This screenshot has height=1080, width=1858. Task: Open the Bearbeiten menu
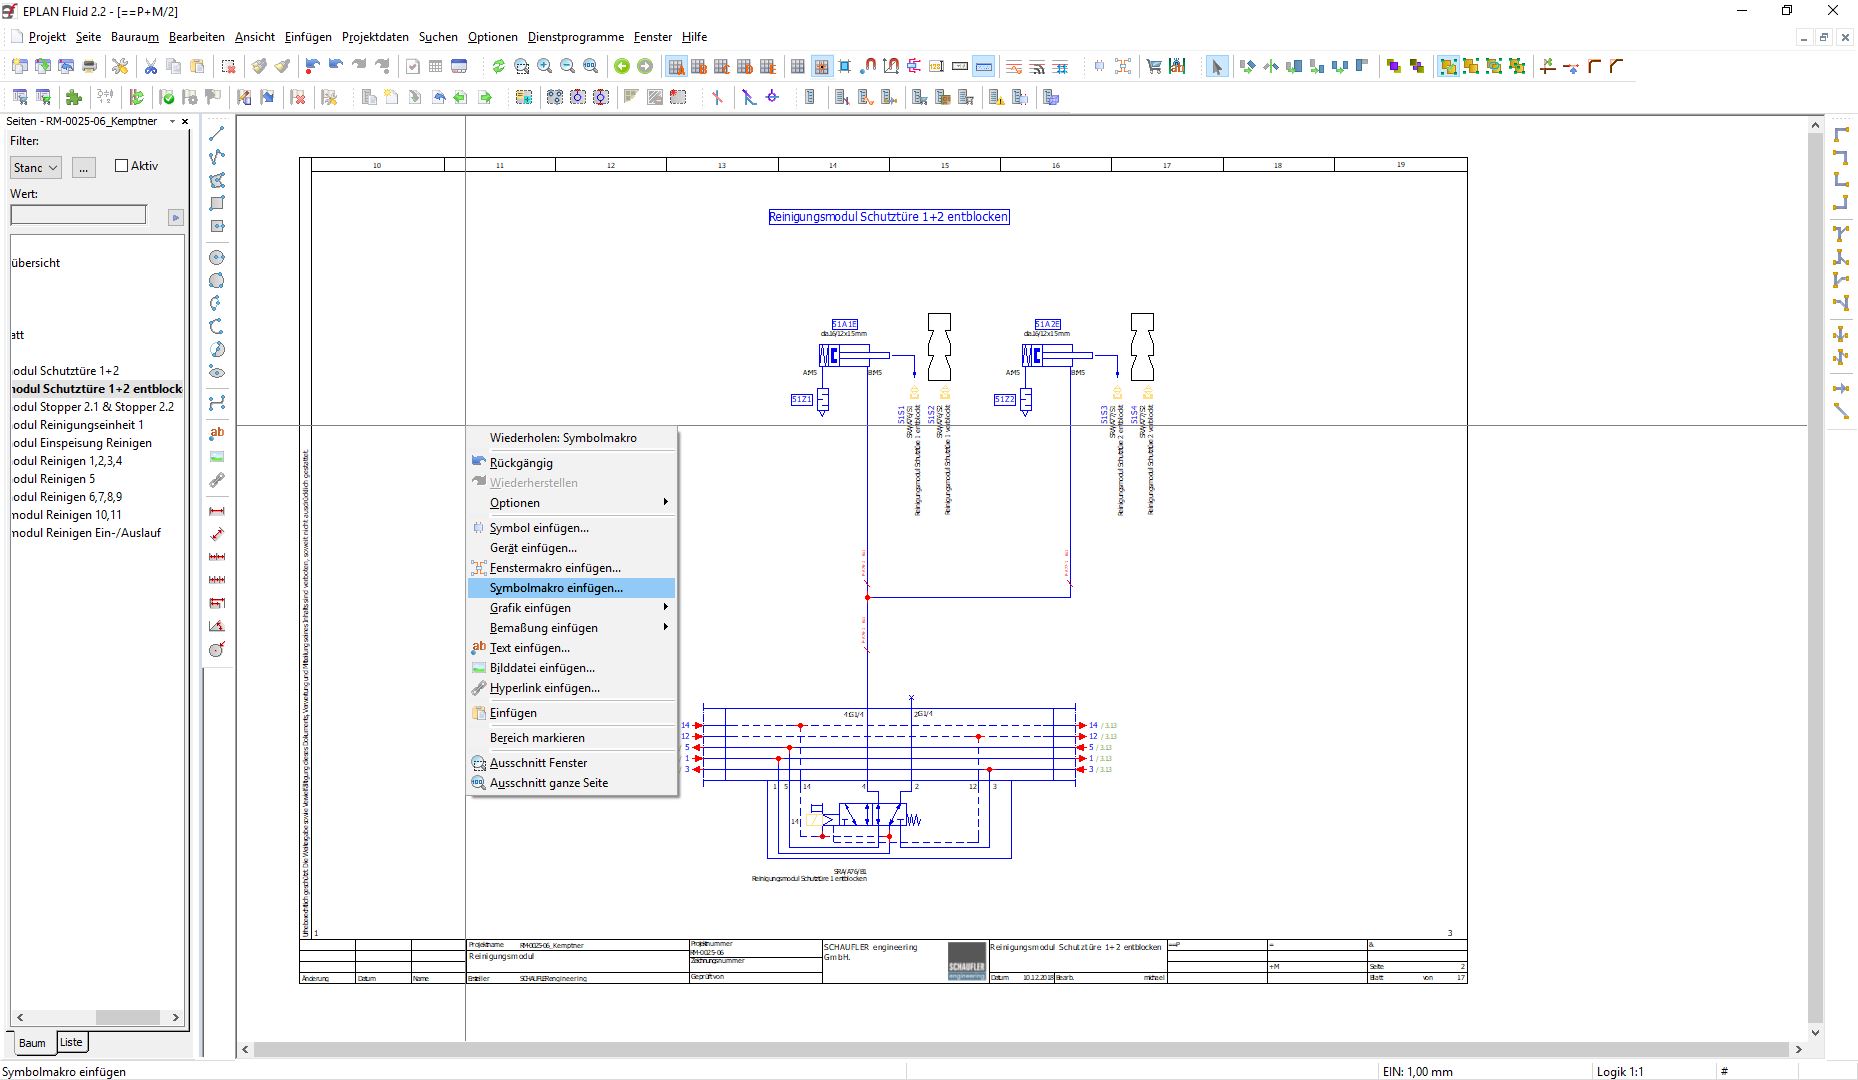[197, 37]
